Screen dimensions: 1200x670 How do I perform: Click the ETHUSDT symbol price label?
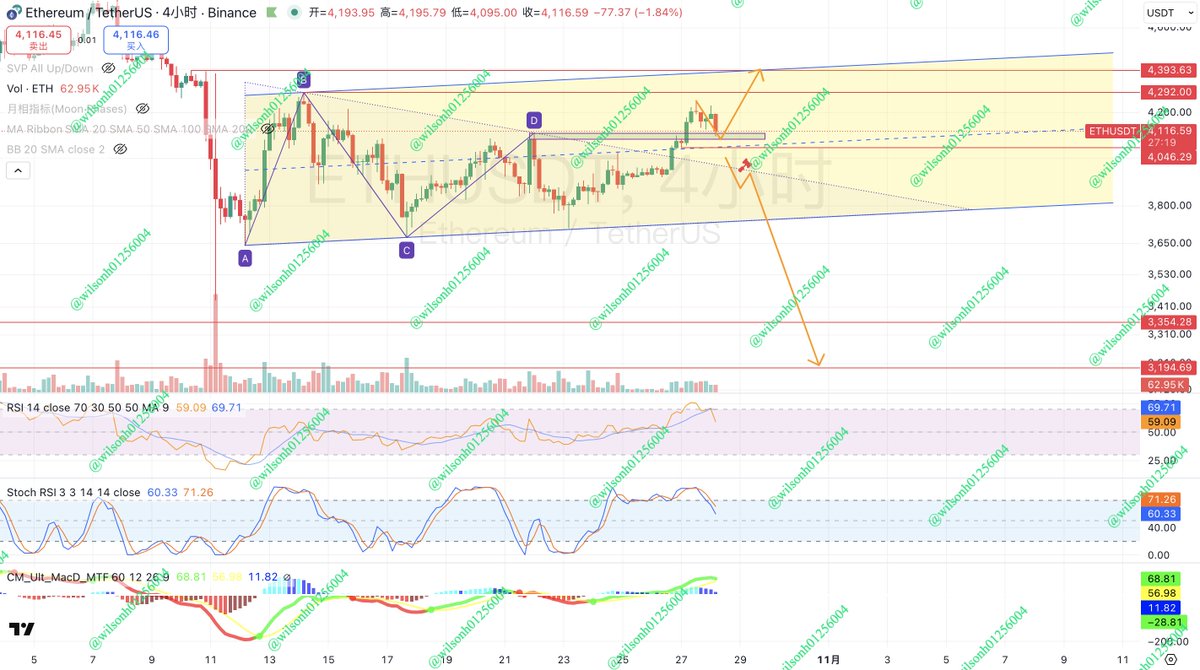[x=1113, y=130]
